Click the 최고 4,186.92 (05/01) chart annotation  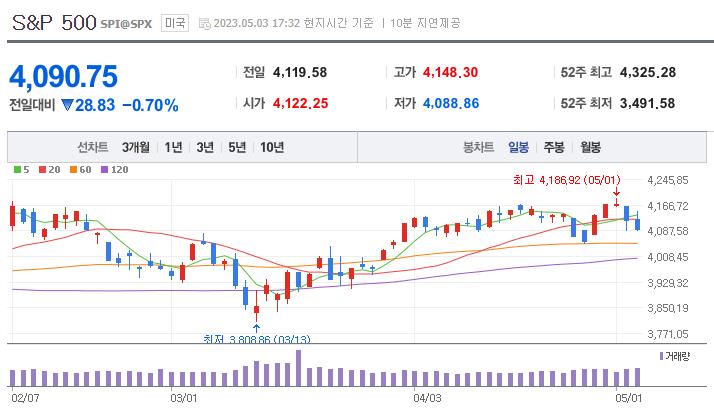point(567,180)
